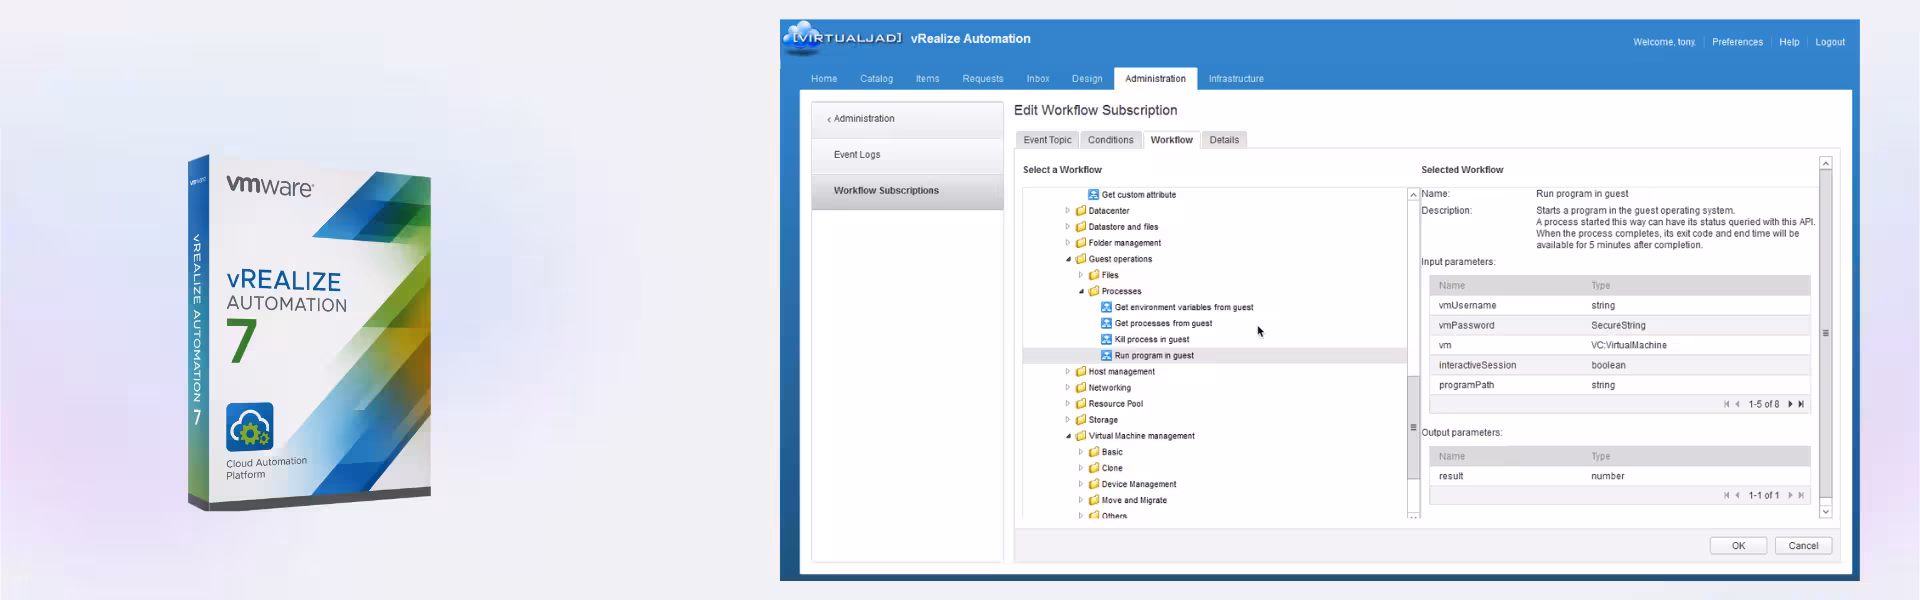Screen dimensions: 1920x600
Task: Click the Datastore and files folder icon
Action: point(1080,227)
